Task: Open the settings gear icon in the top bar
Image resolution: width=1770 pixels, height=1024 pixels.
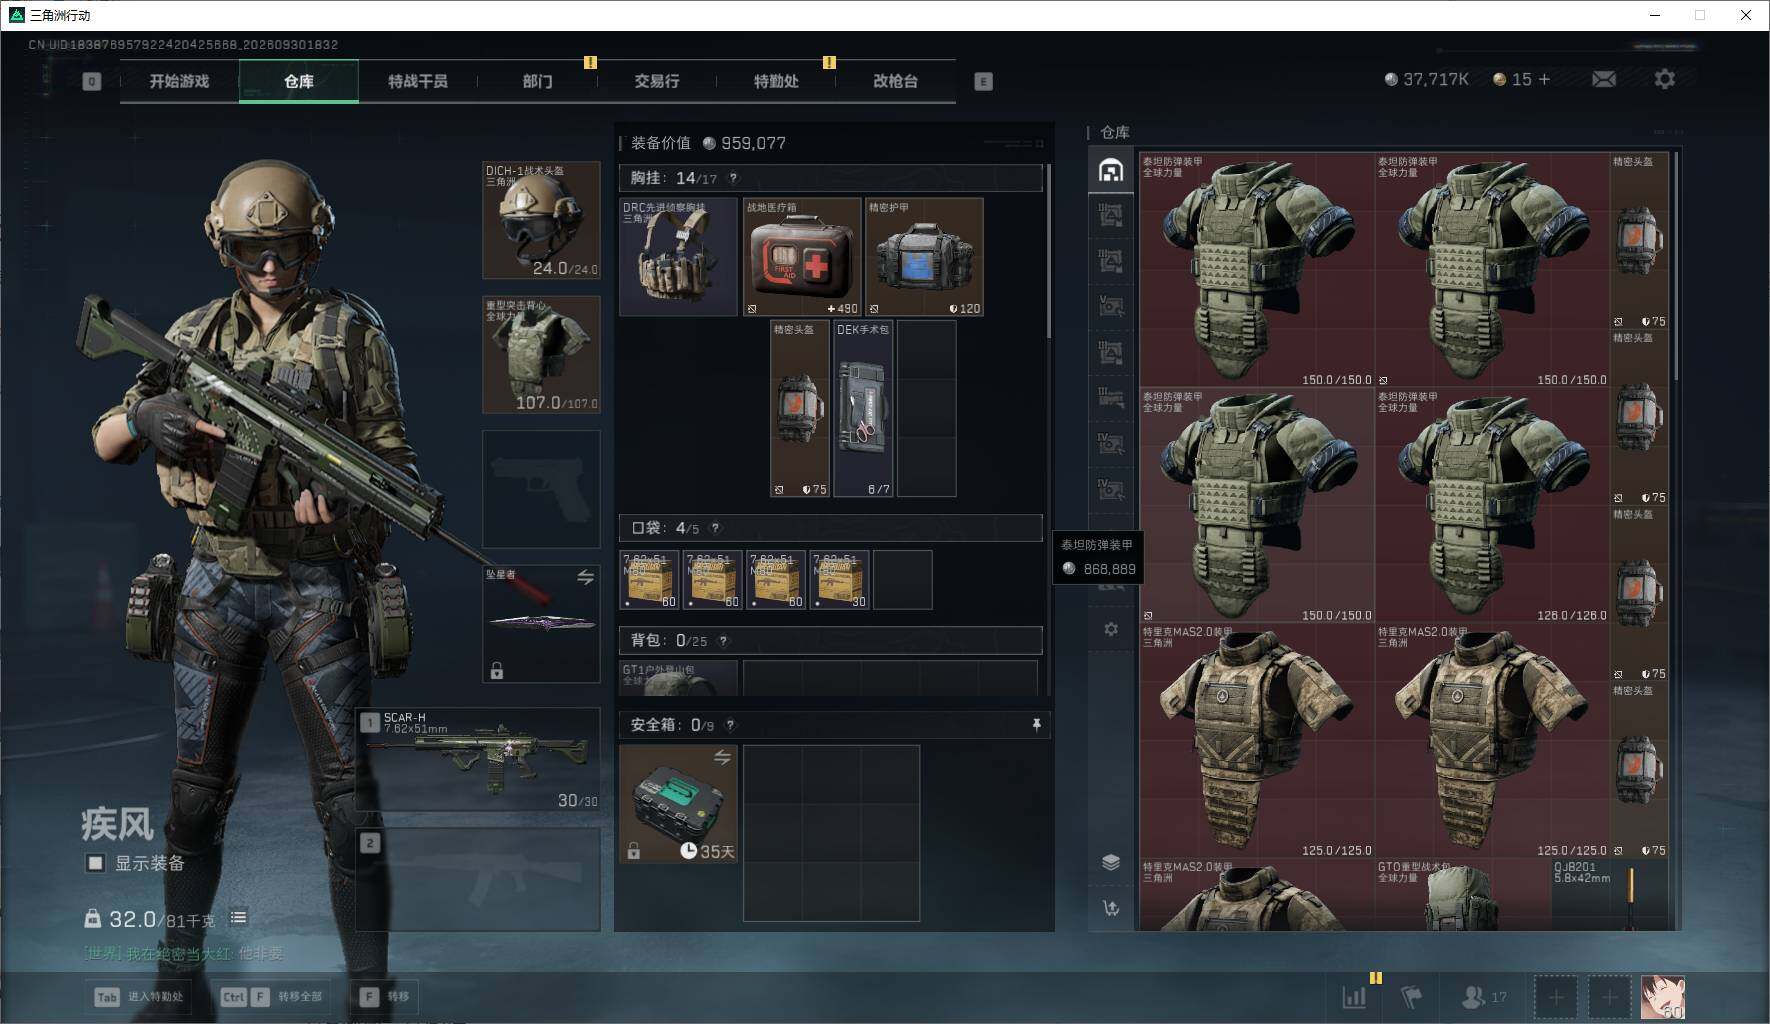Action: pyautogui.click(x=1664, y=79)
